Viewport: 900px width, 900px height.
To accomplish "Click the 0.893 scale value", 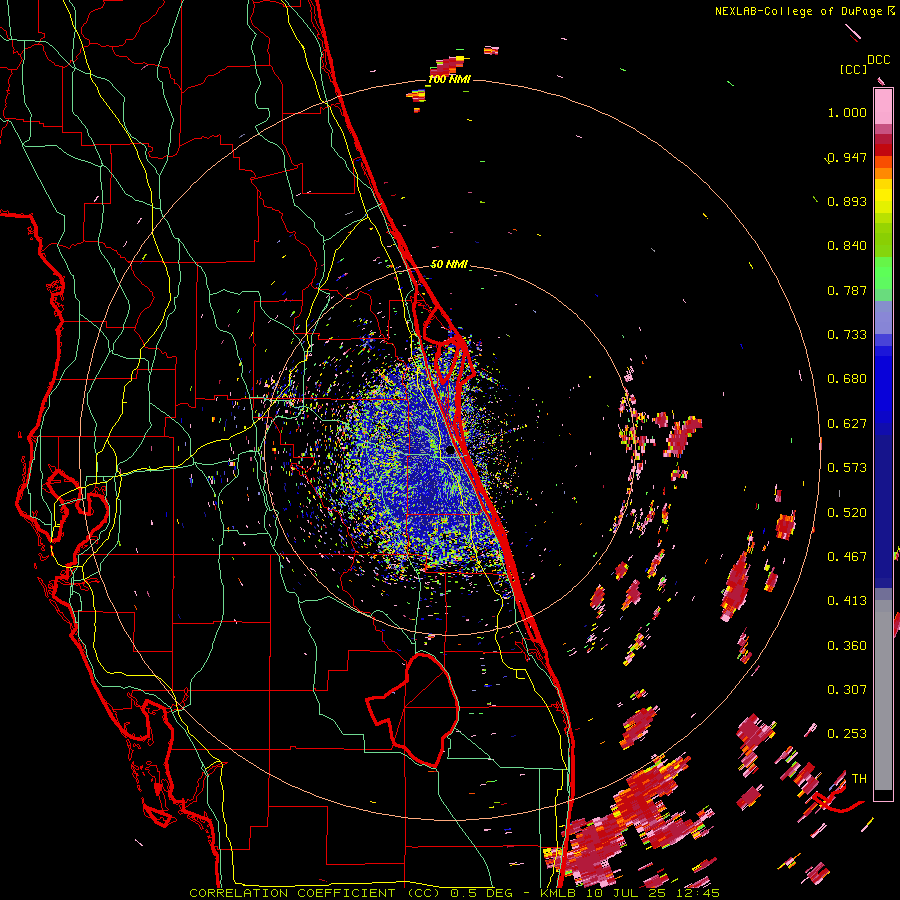I will 847,201.
